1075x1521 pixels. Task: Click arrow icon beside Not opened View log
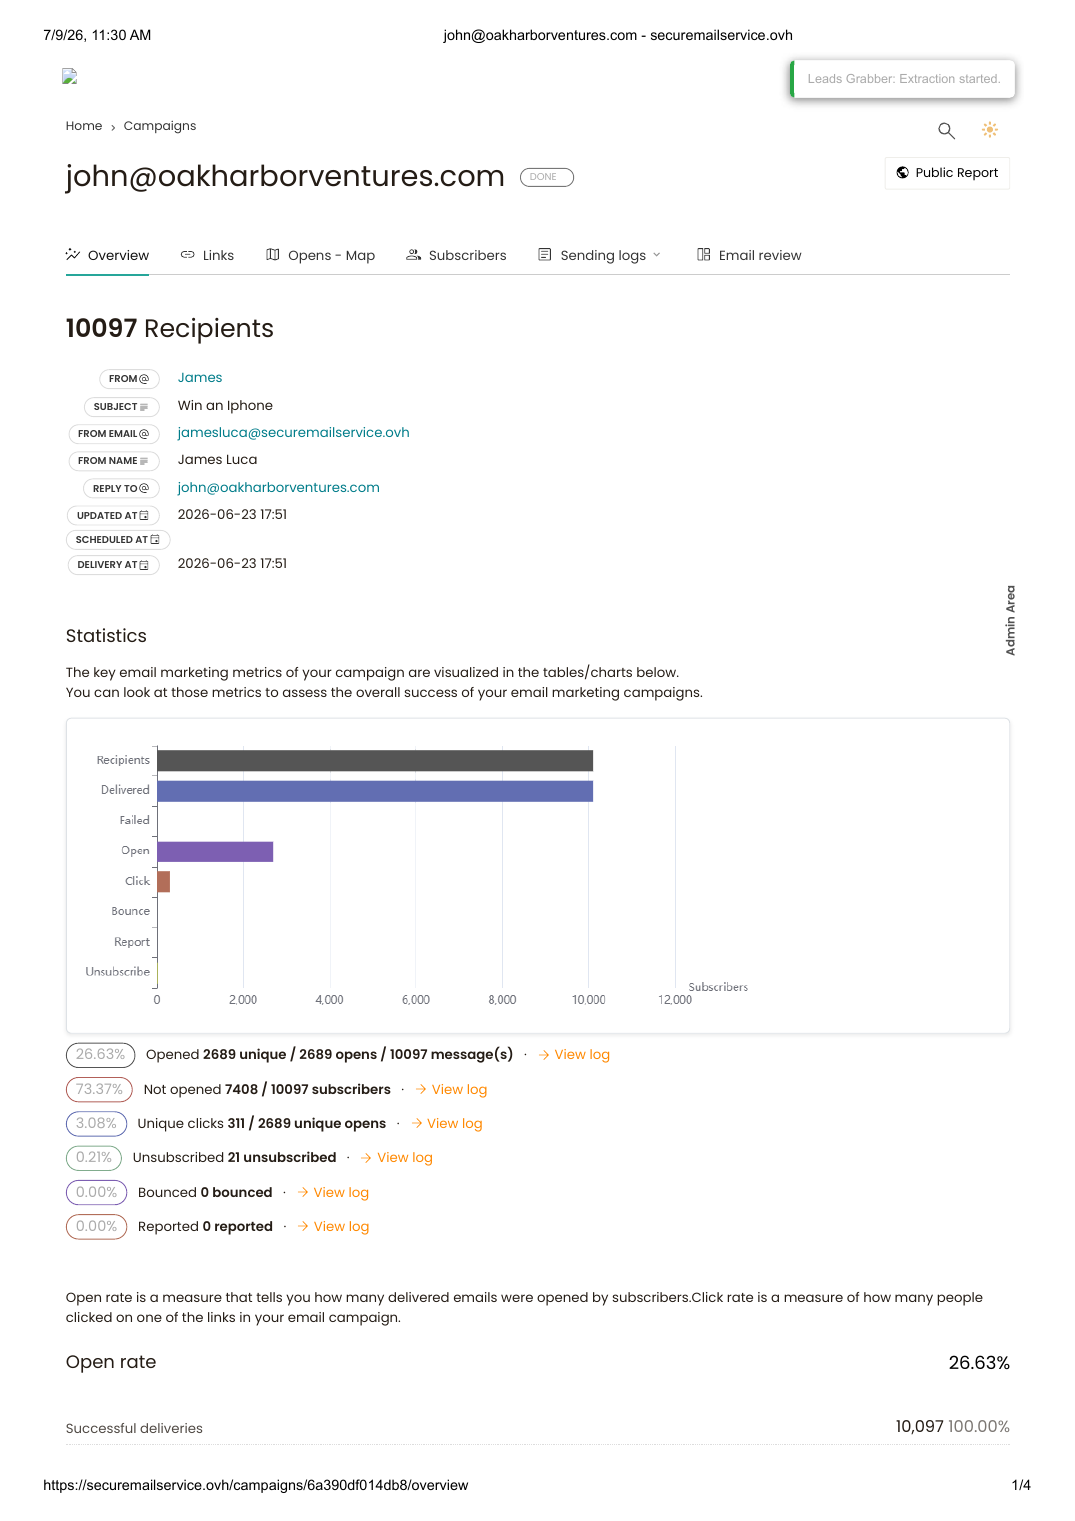coord(421,1089)
